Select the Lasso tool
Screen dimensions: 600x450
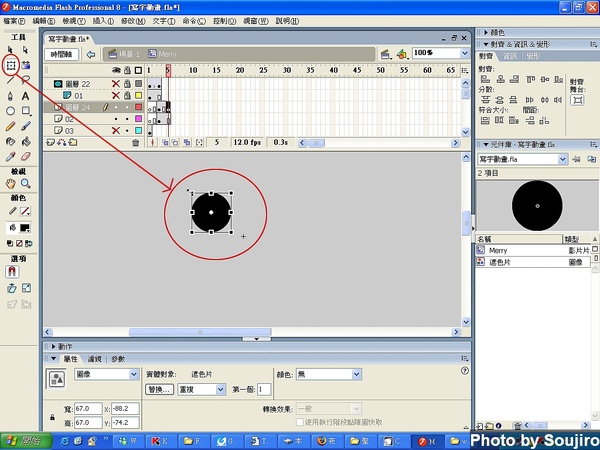26,80
